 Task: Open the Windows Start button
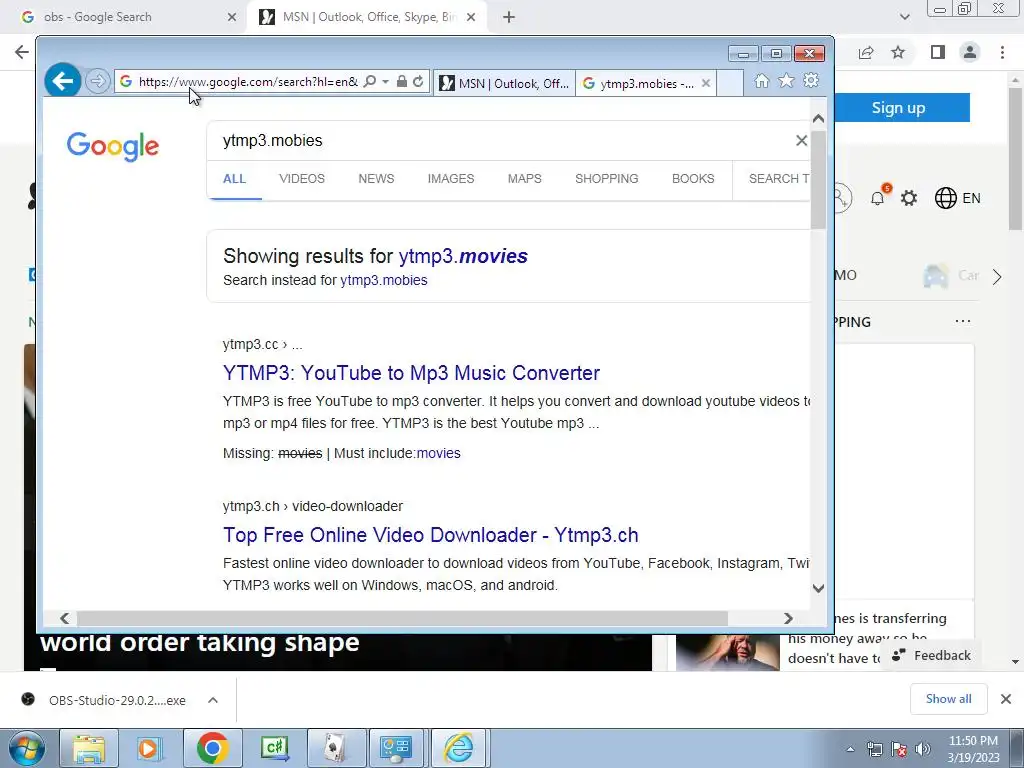point(27,748)
